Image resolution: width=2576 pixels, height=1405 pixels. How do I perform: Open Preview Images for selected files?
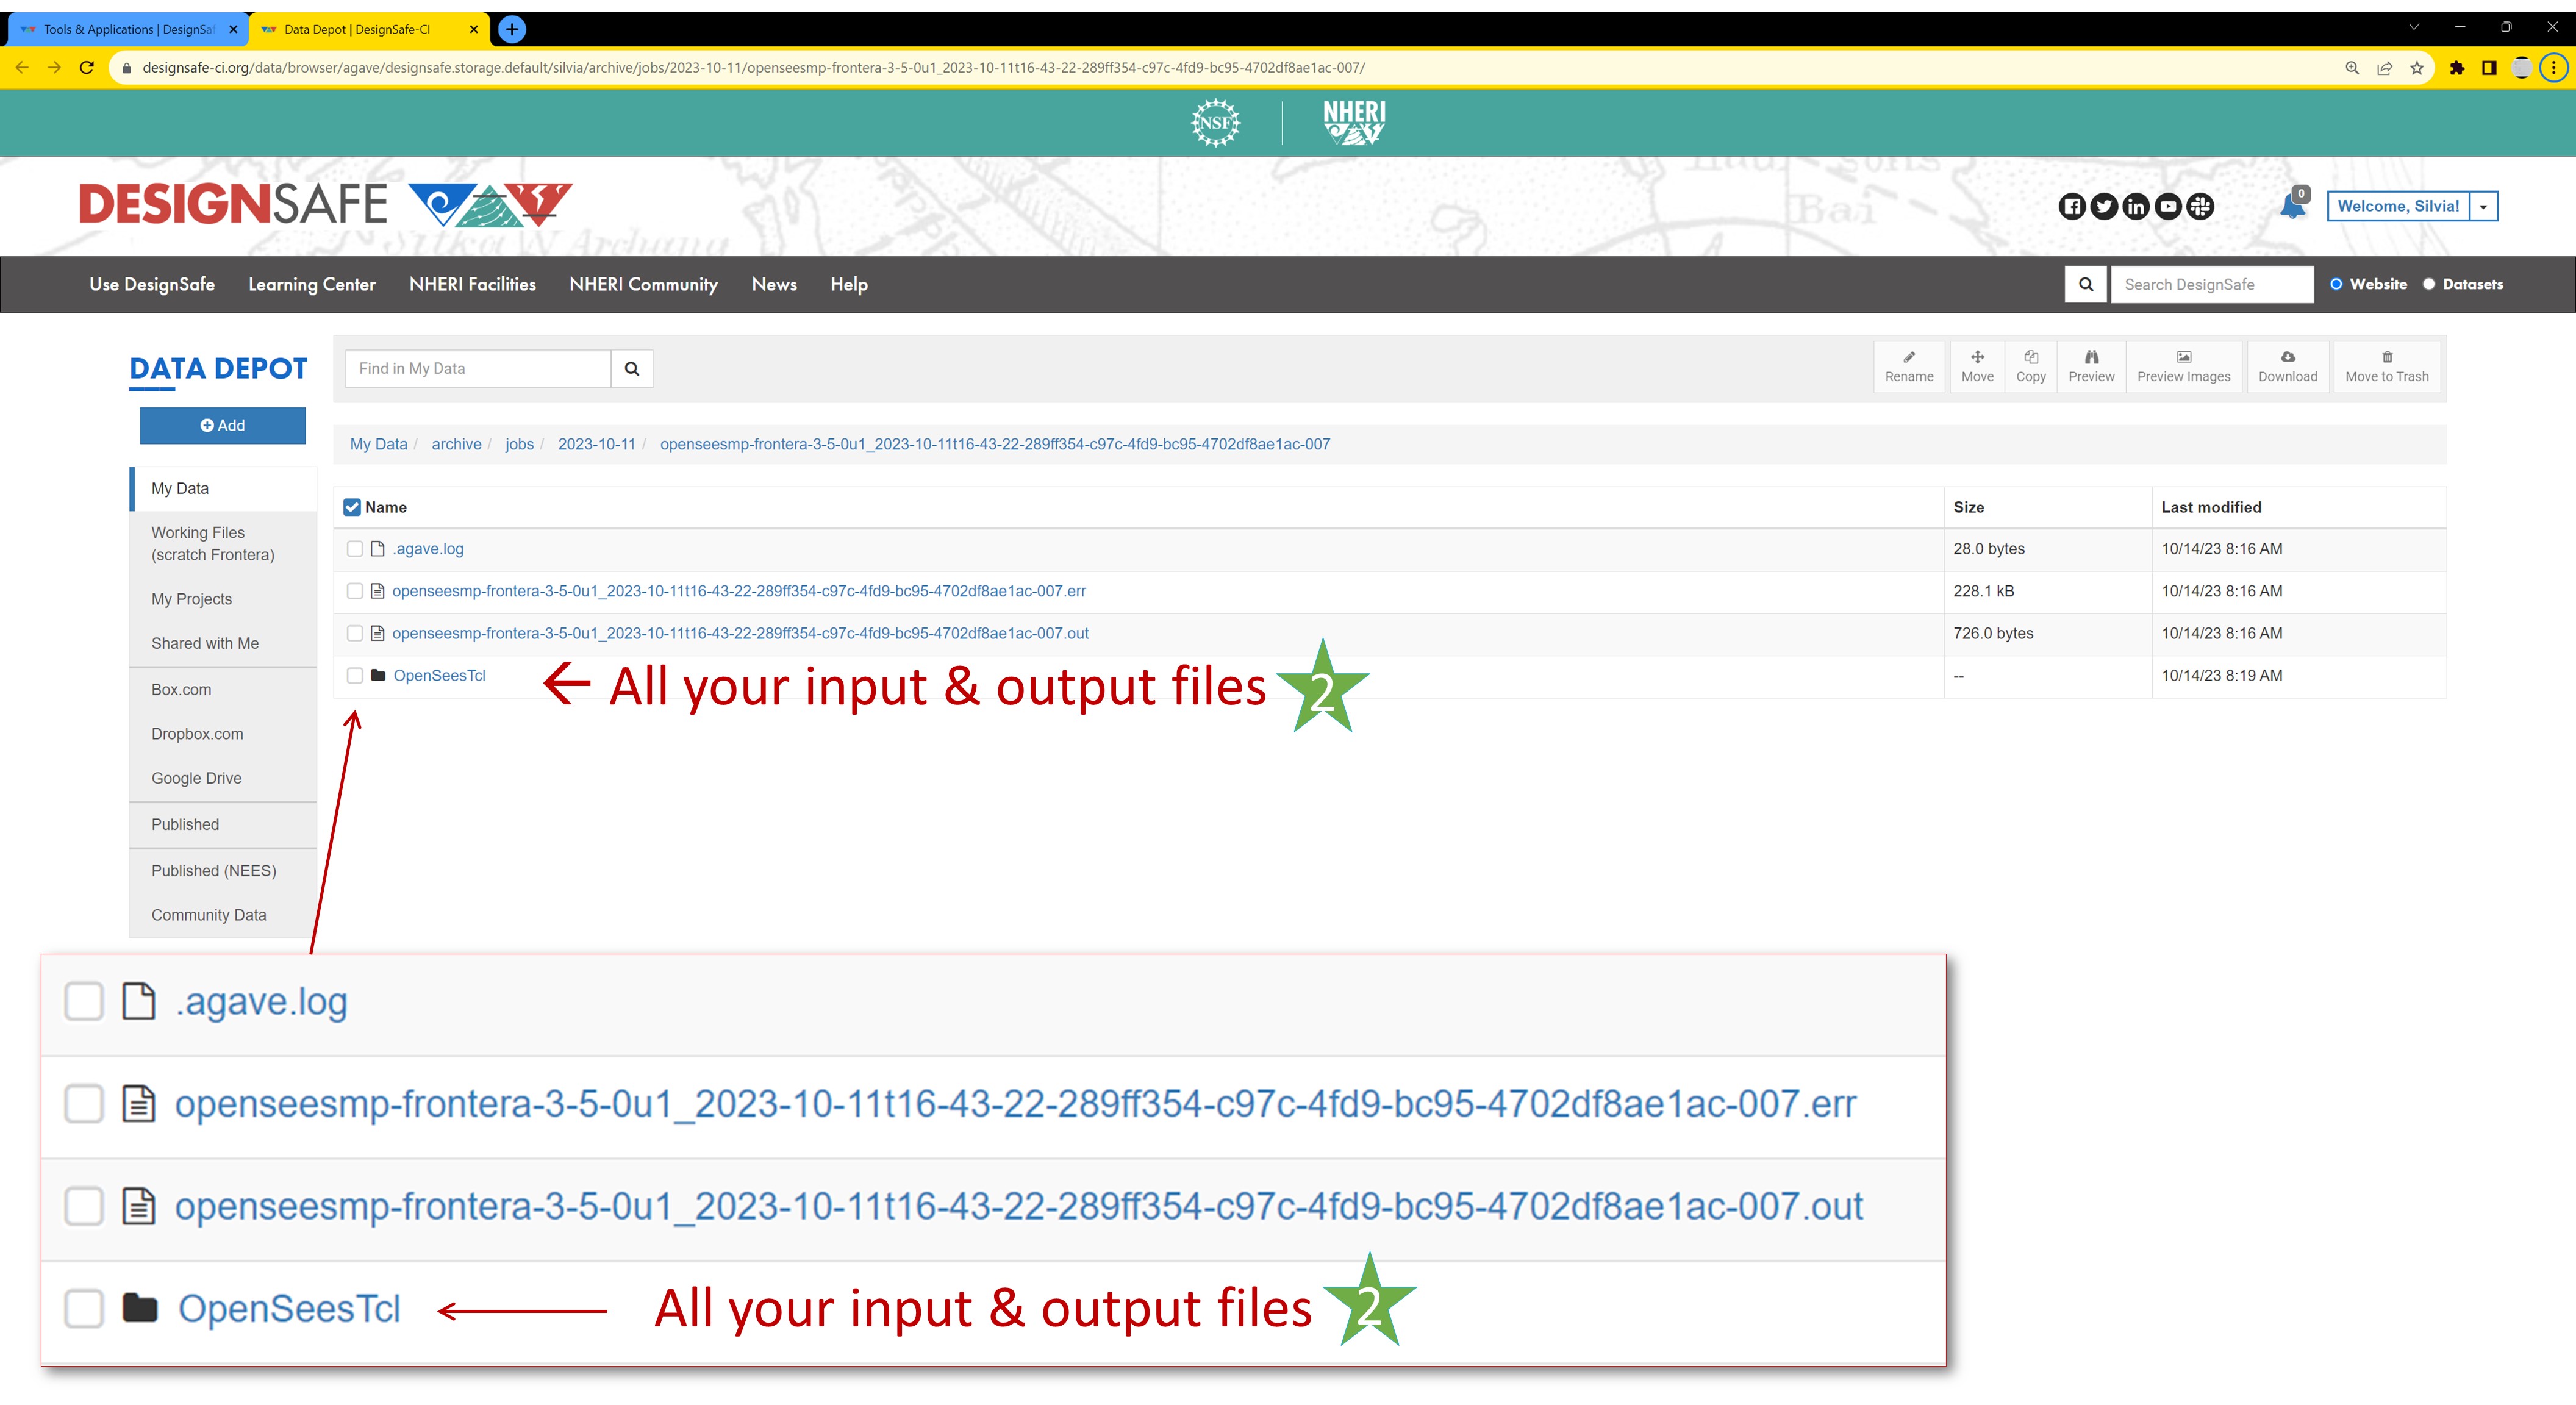click(2184, 366)
